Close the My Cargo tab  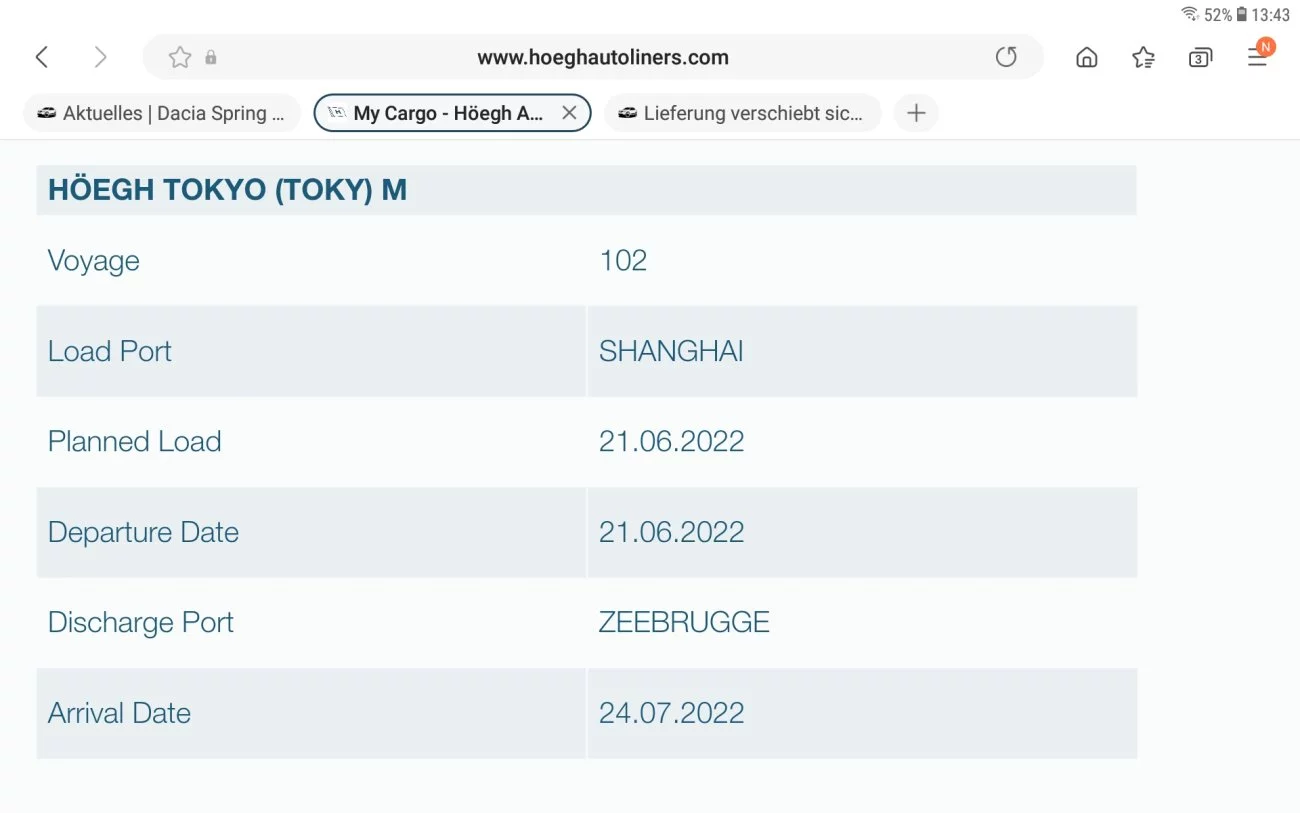pos(569,113)
